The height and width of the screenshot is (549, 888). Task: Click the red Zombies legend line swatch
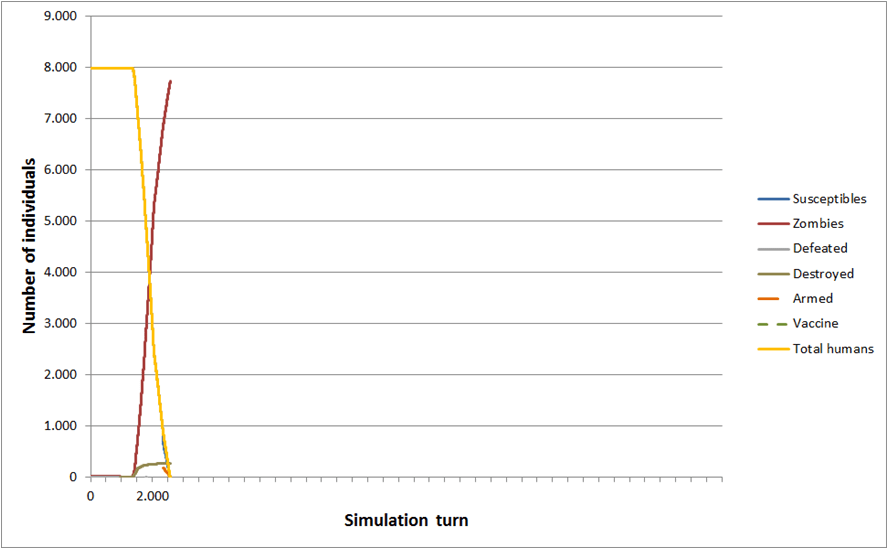coord(770,224)
